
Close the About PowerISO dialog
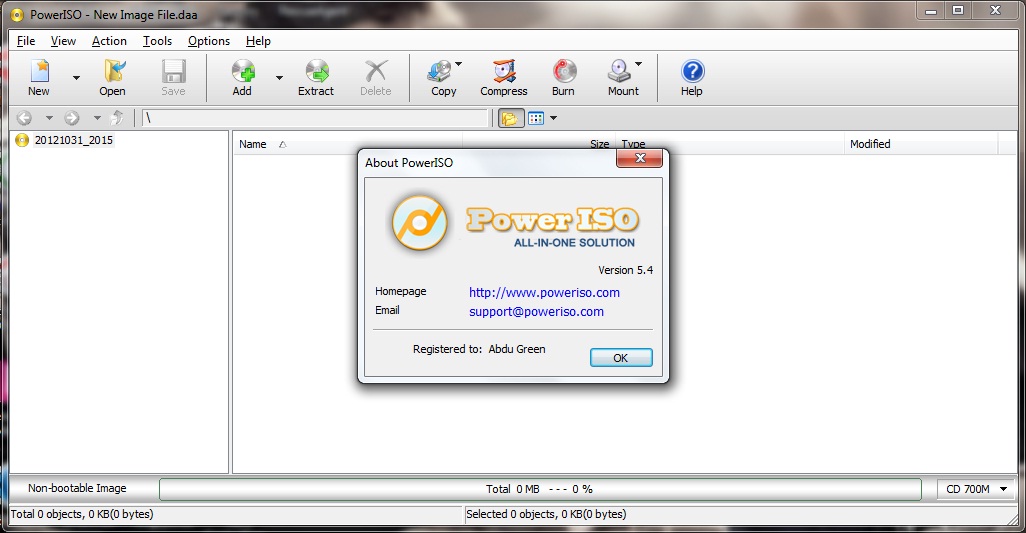[x=640, y=158]
